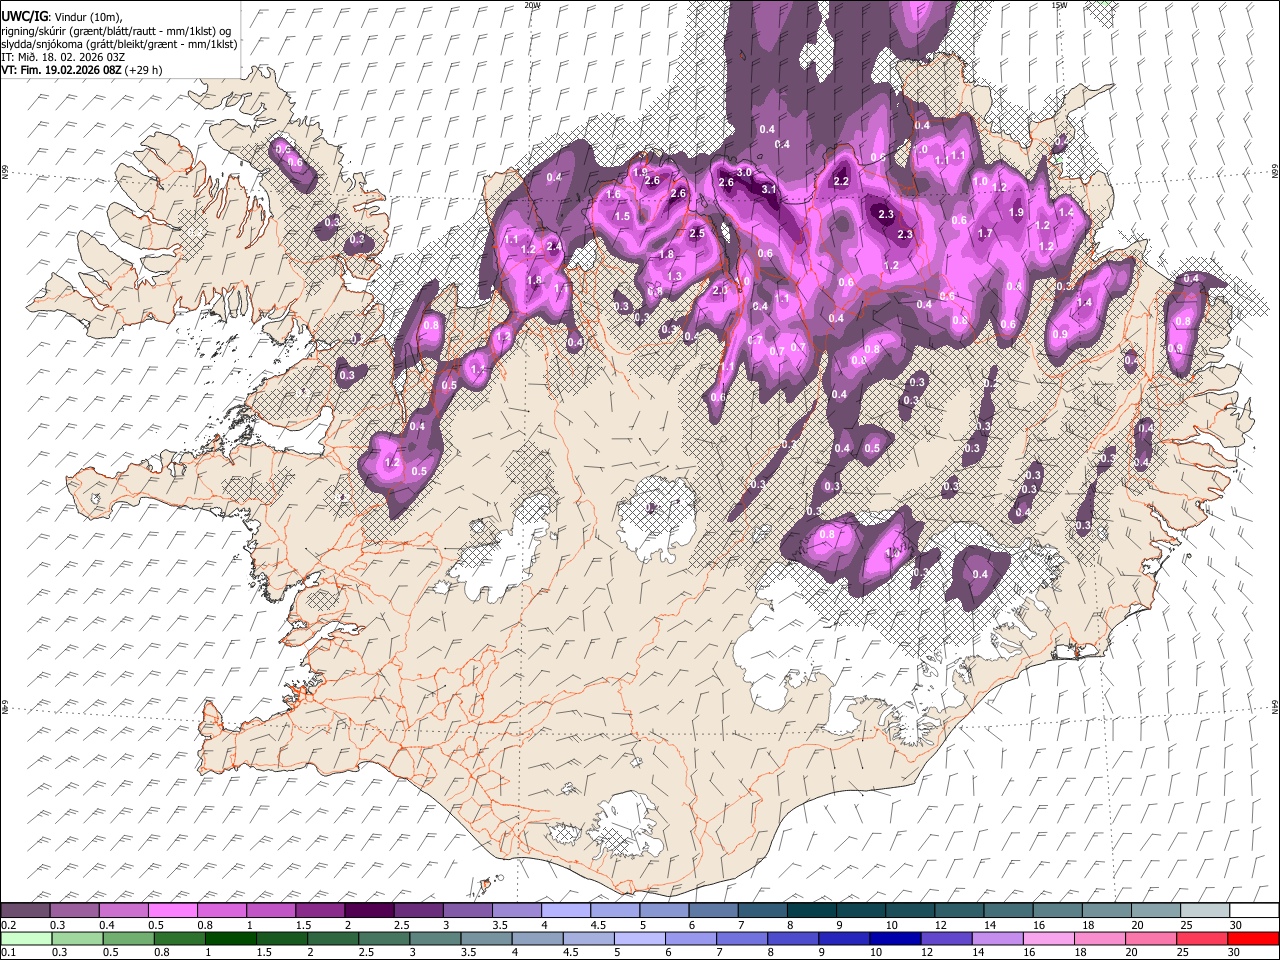Viewport: 1280px width, 960px height.
Task: Select the 1.6 precipitation value on the map
Action: pyautogui.click(x=614, y=194)
